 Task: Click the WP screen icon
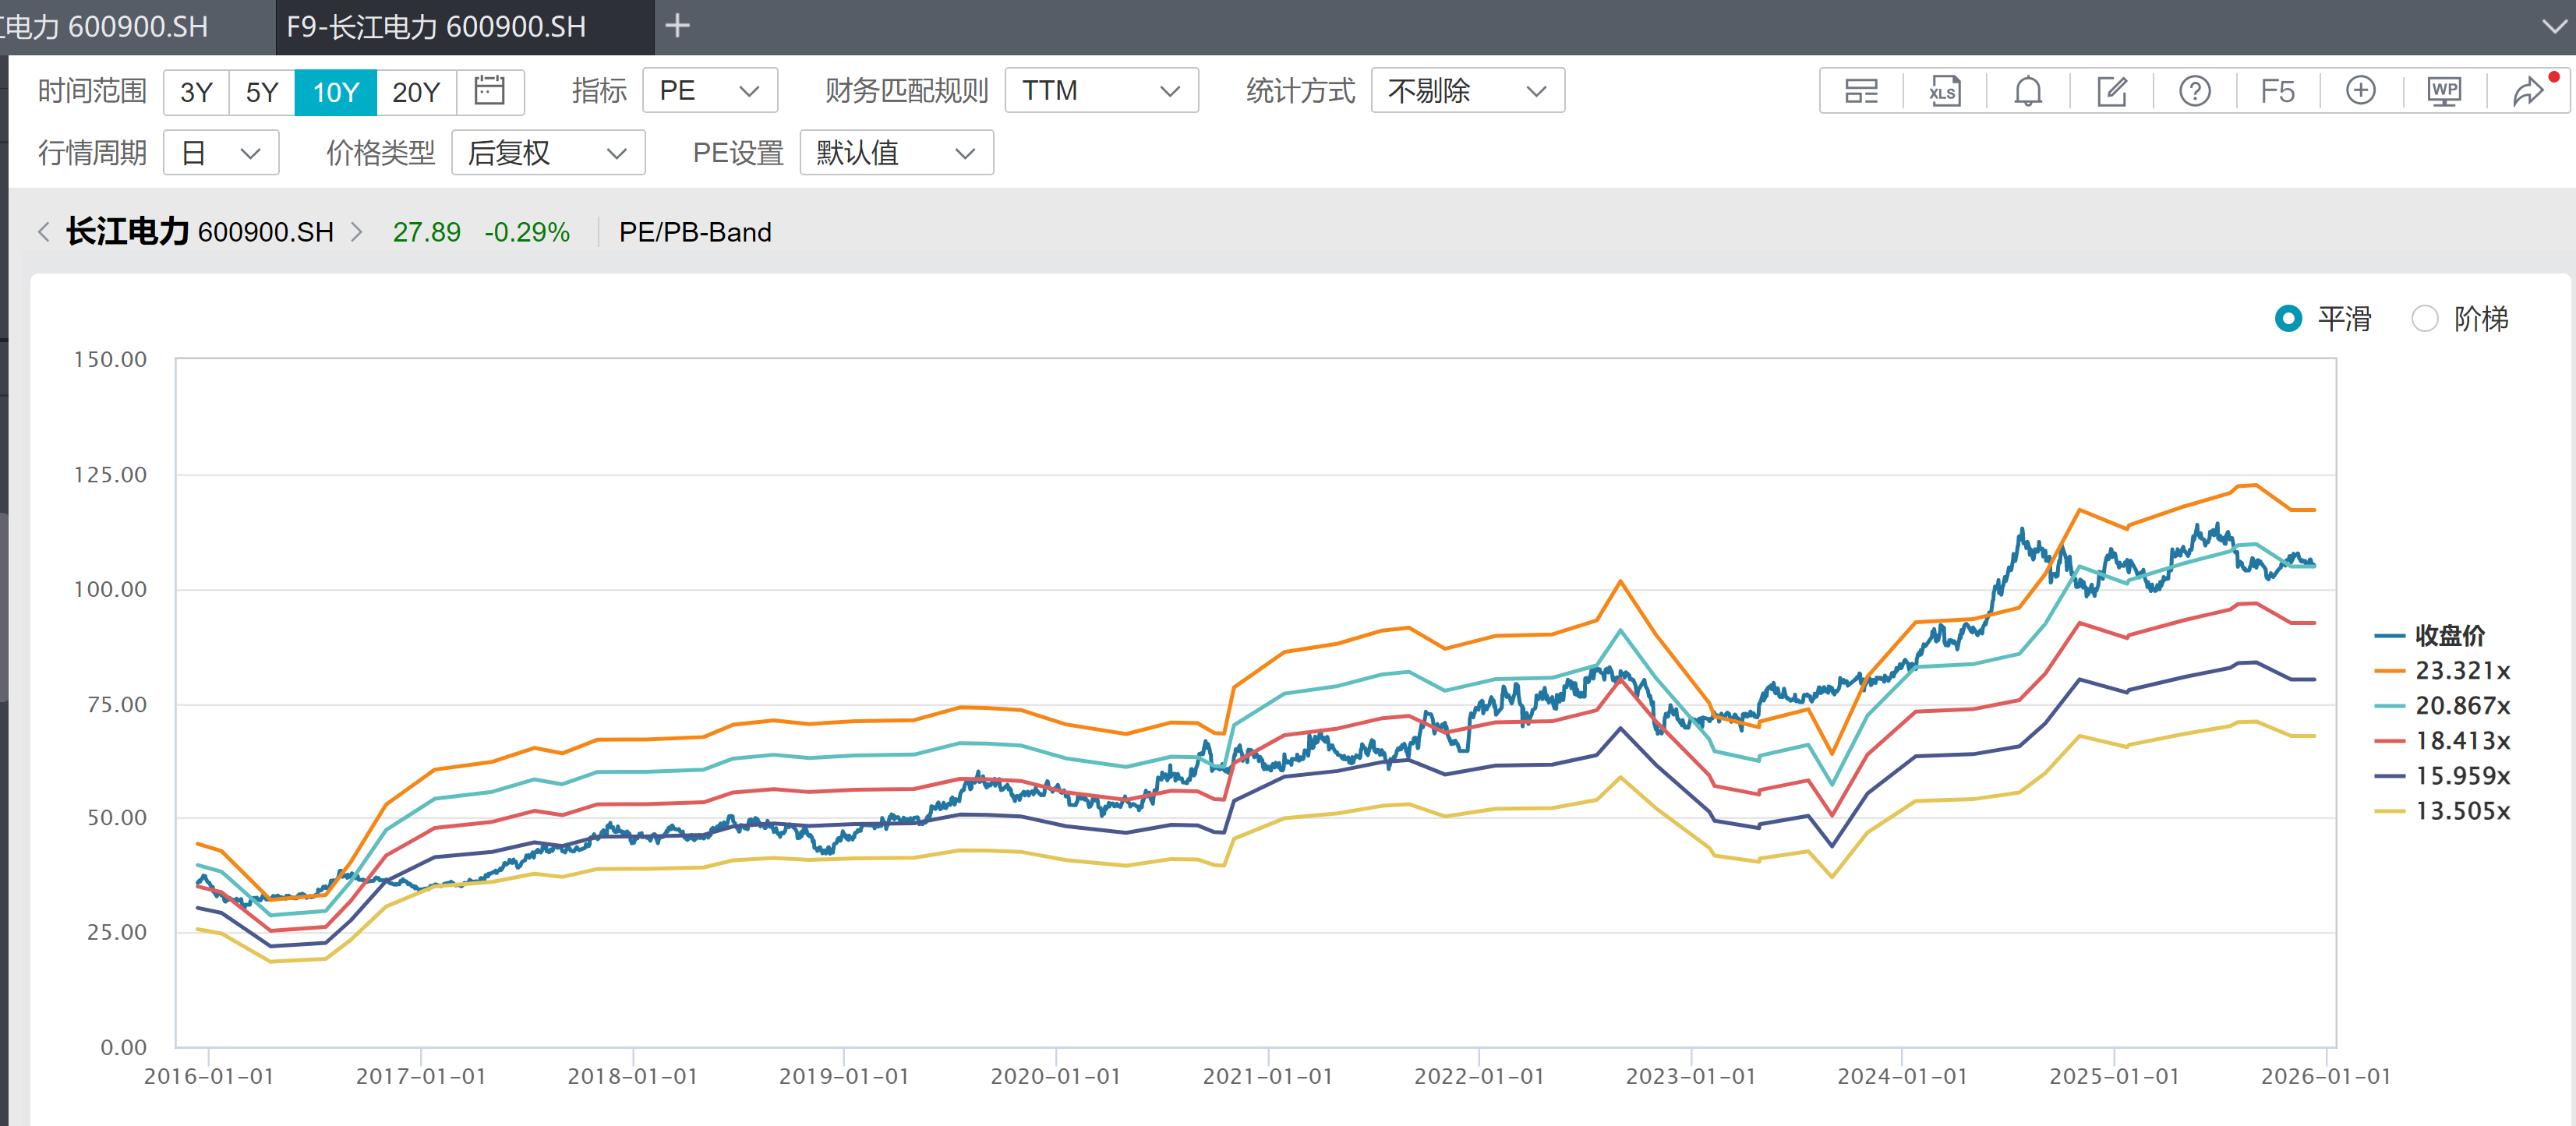click(x=2444, y=91)
